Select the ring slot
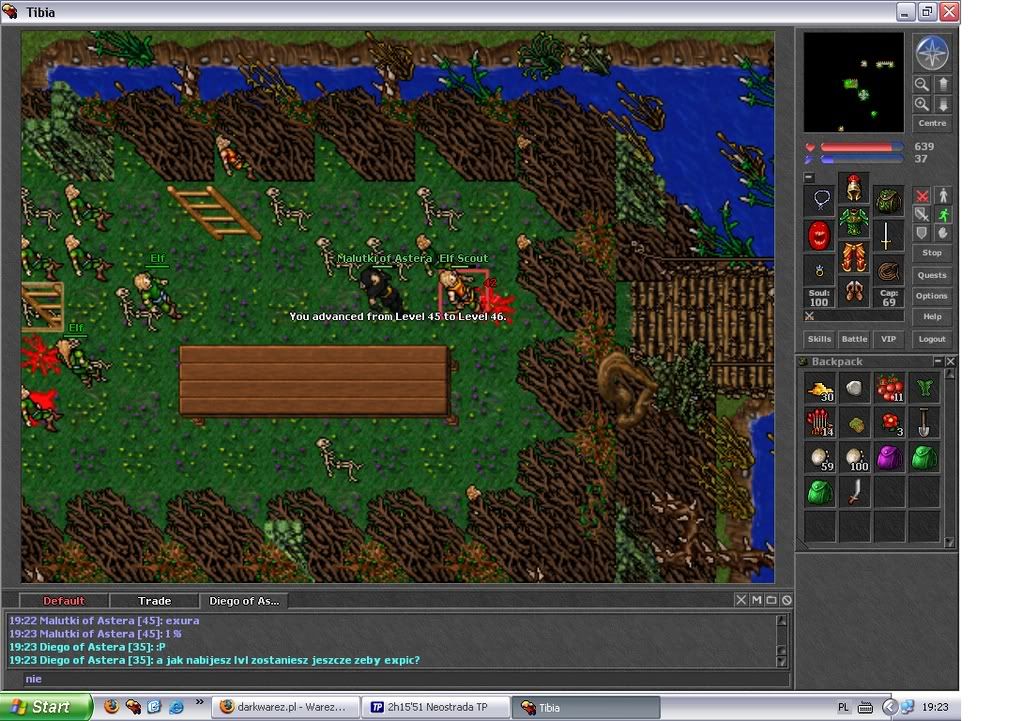Image resolution: width=1023 pixels, height=721 pixels. 820,269
